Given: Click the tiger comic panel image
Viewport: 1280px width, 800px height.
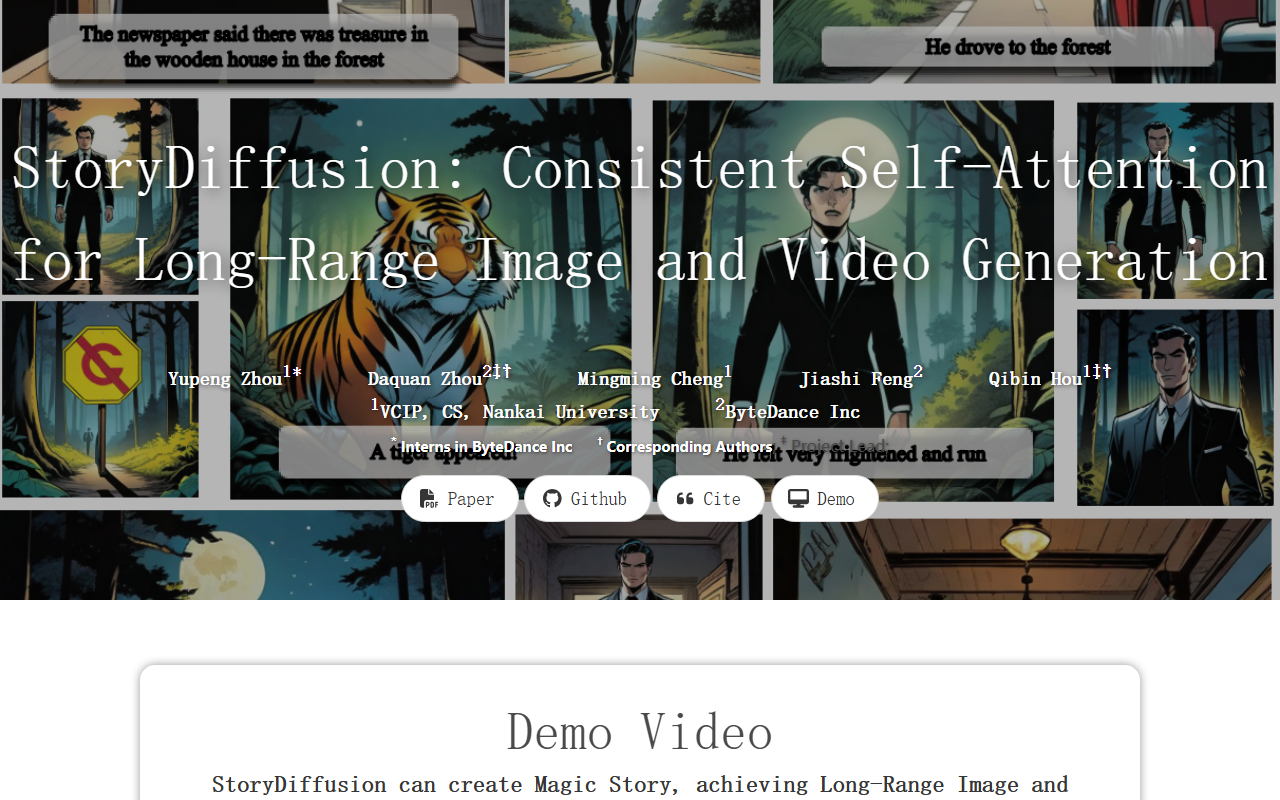Looking at the screenshot, I should tap(431, 298).
